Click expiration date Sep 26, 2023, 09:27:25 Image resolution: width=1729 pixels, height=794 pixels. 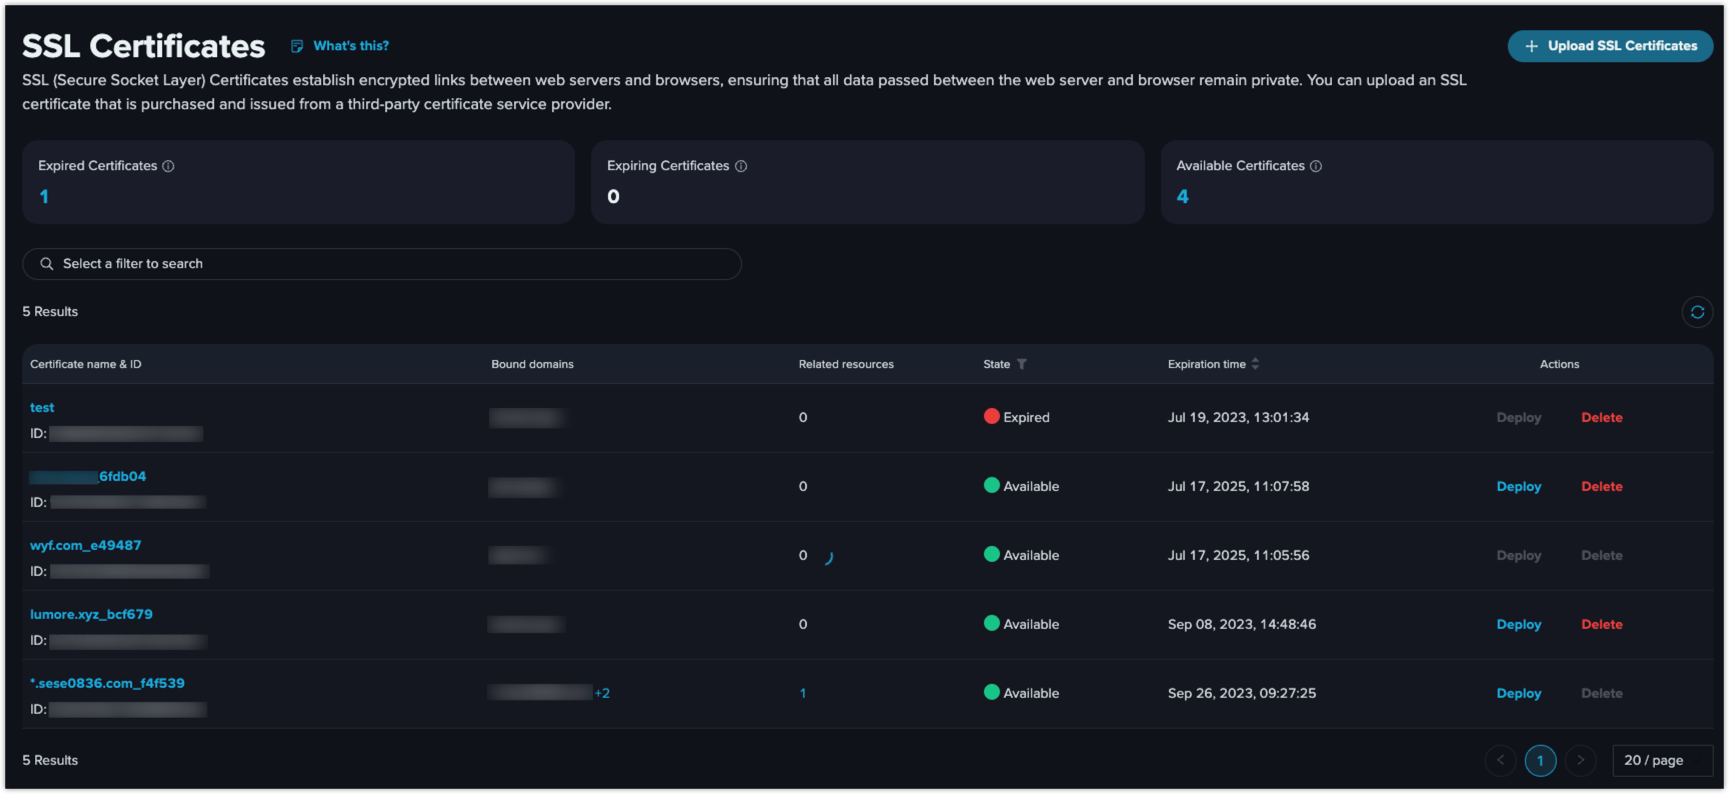pyautogui.click(x=1242, y=693)
